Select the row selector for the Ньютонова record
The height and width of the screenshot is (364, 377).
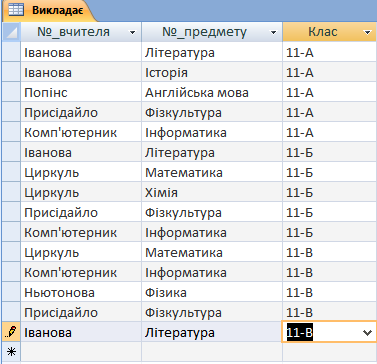coord(11,292)
